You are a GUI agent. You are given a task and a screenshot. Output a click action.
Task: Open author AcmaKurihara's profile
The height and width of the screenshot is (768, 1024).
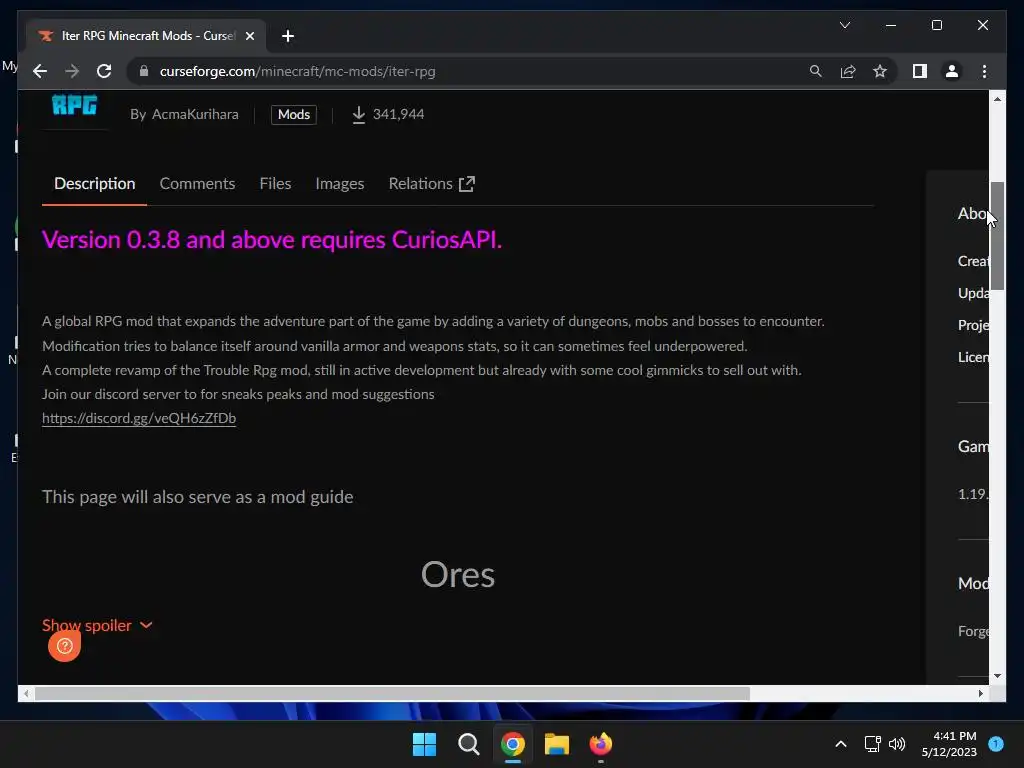(195, 114)
